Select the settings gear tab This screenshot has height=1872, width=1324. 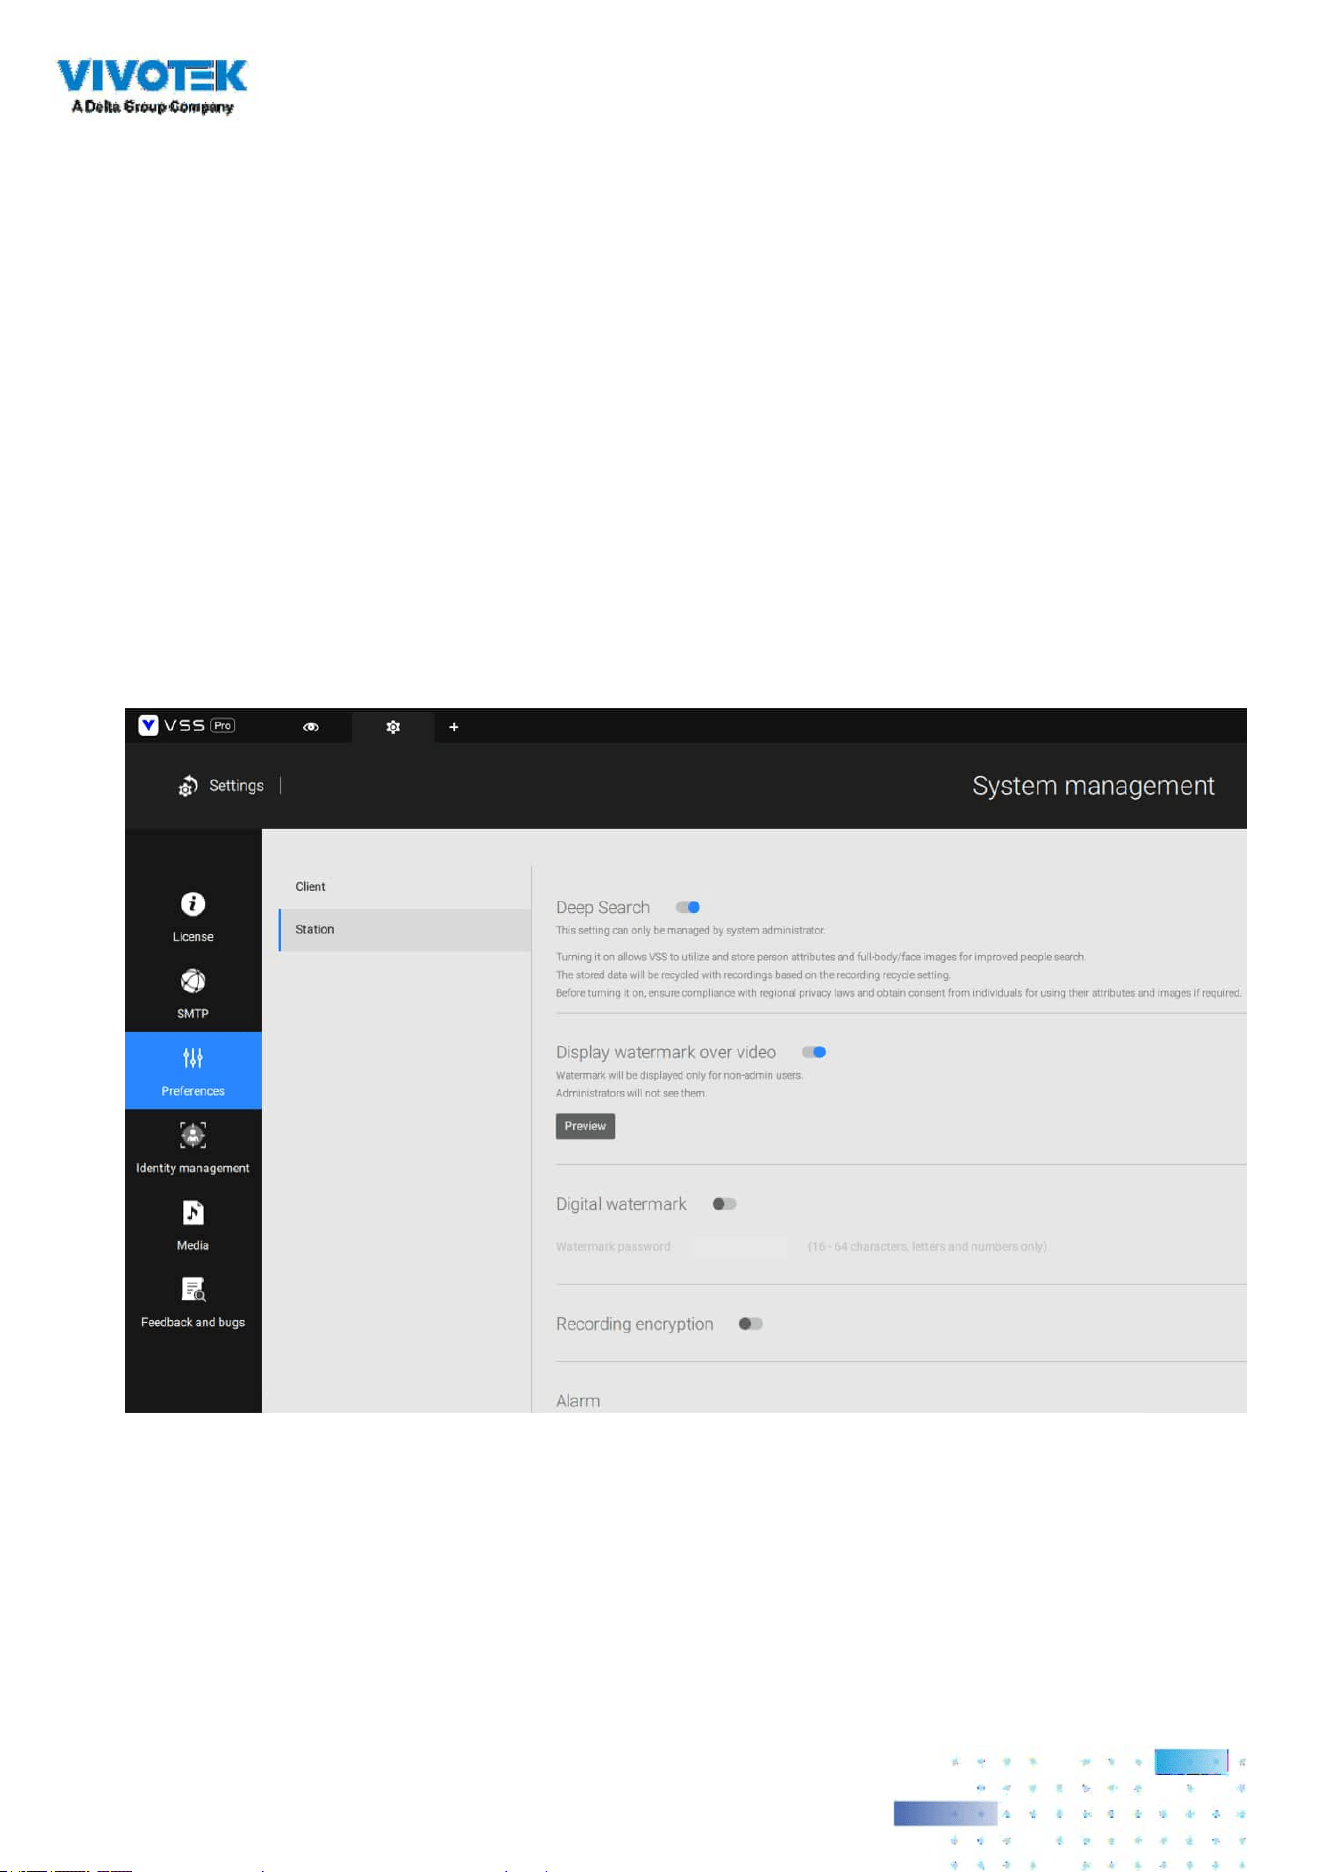(x=393, y=727)
